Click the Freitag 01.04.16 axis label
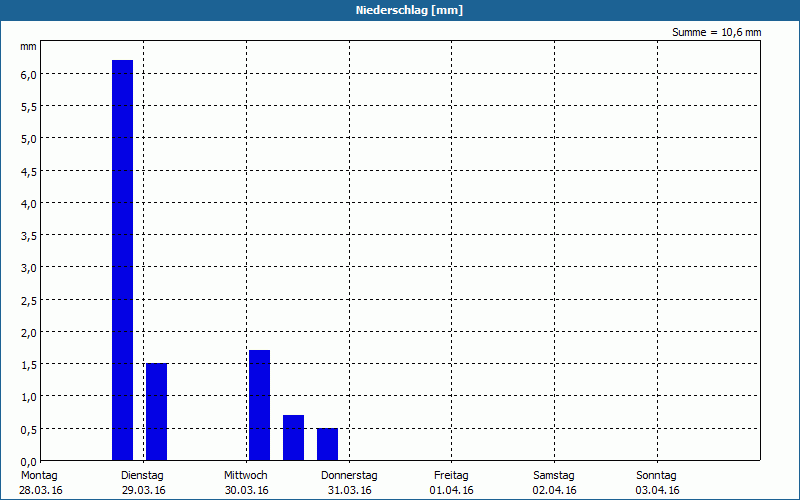Viewport: 800px width, 500px height. point(451,483)
